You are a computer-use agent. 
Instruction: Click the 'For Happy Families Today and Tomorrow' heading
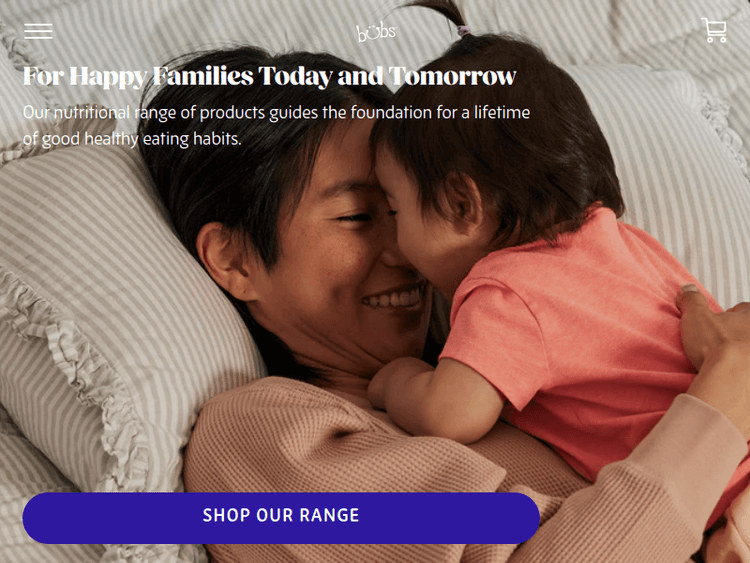point(270,77)
